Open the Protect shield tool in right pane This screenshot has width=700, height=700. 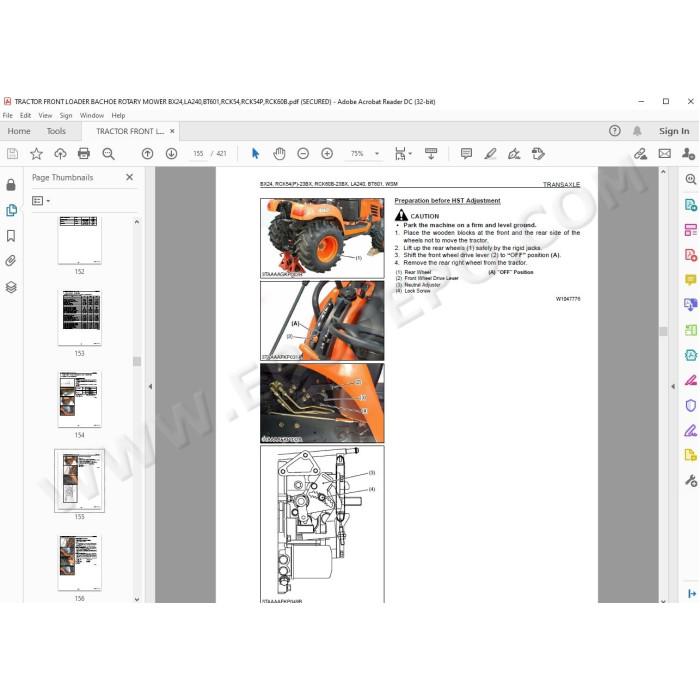tap(691, 405)
